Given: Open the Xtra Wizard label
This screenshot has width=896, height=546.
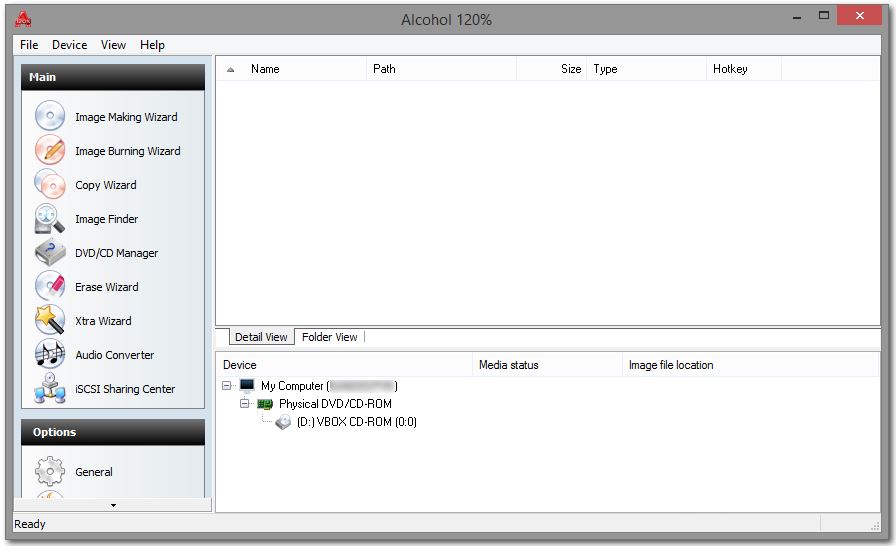Looking at the screenshot, I should [103, 321].
